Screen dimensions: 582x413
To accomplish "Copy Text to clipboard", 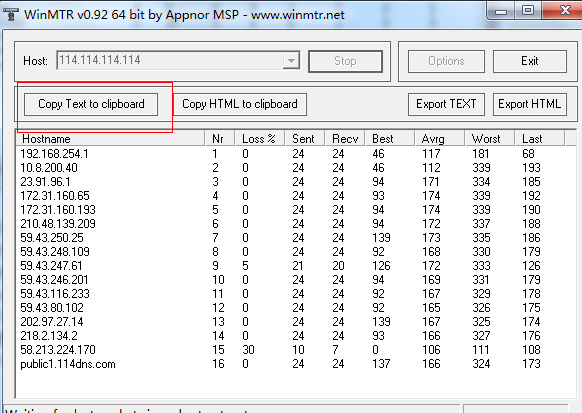I will 91,104.
